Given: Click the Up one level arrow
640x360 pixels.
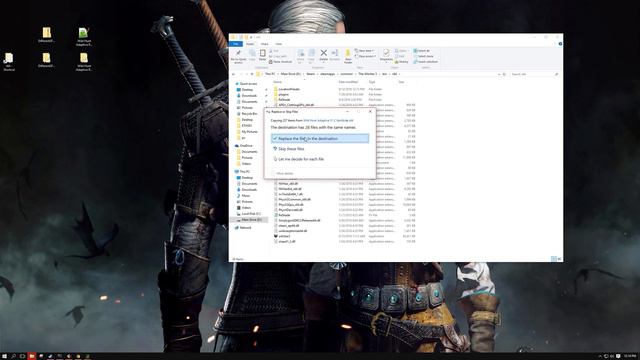Looking at the screenshot, I should point(252,74).
